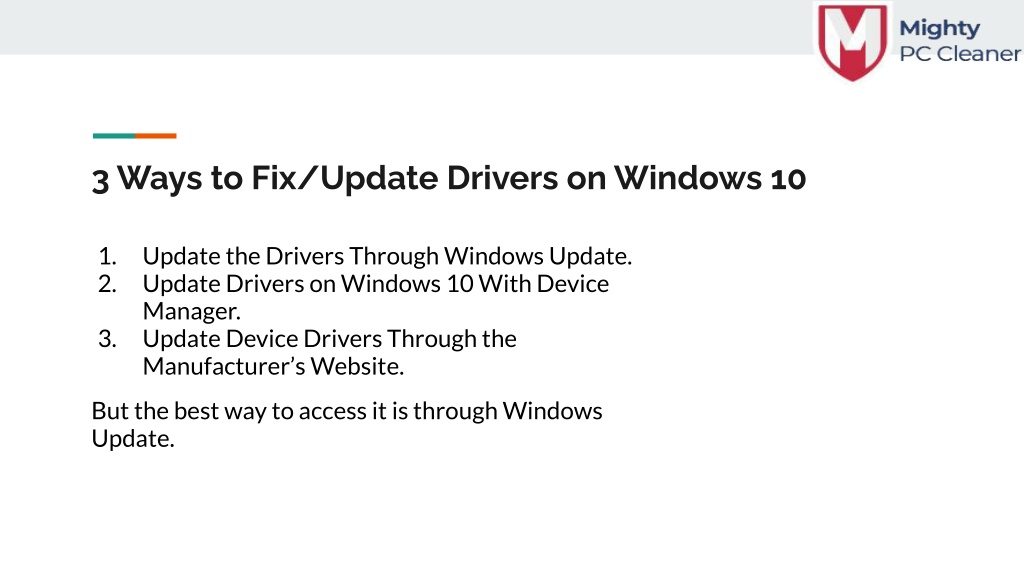Select list item 'Update the Drivers Through Windows Update'
The image size is (1024, 576).
(387, 256)
